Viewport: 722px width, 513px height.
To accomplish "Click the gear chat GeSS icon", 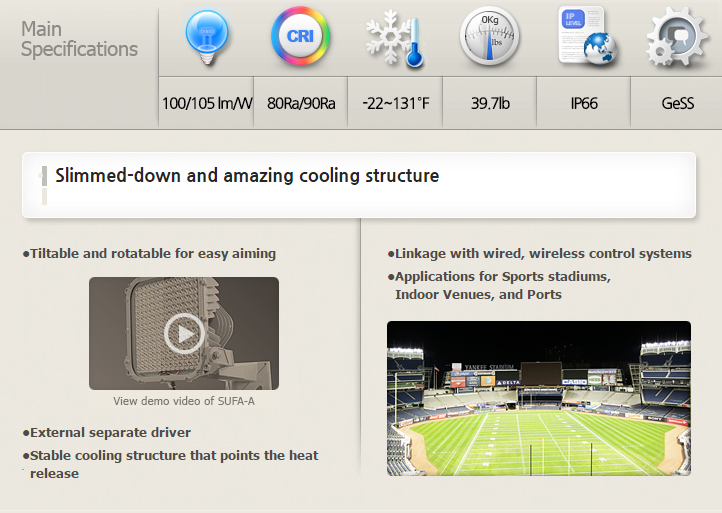I will [677, 36].
